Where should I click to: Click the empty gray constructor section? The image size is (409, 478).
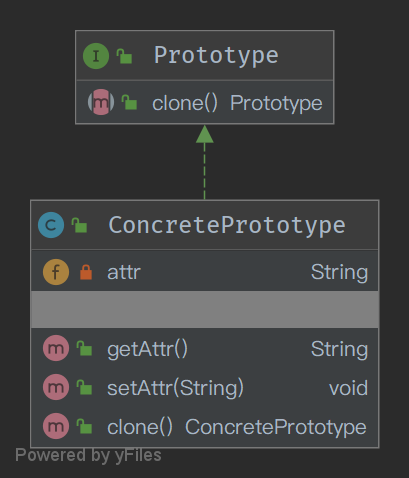click(205, 310)
